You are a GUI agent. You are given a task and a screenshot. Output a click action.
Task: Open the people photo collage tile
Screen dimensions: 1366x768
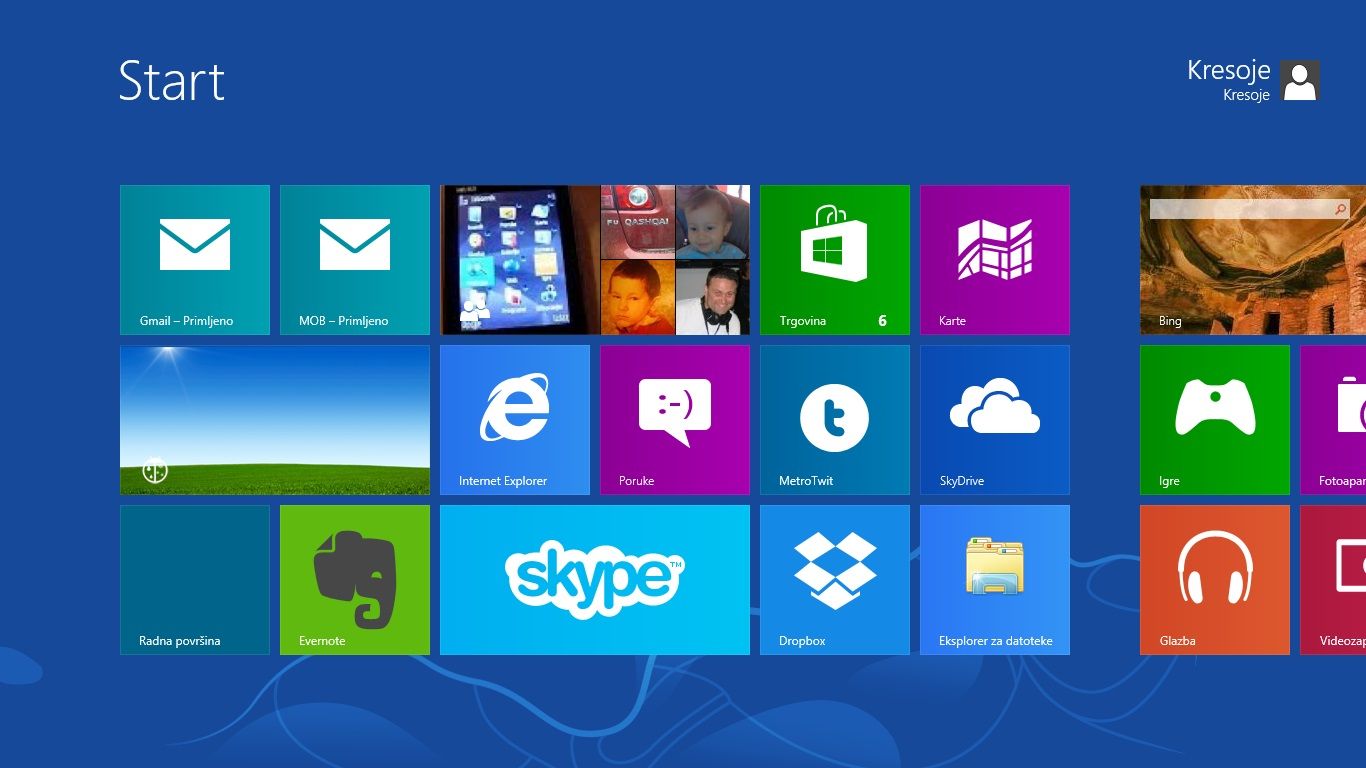click(x=595, y=260)
